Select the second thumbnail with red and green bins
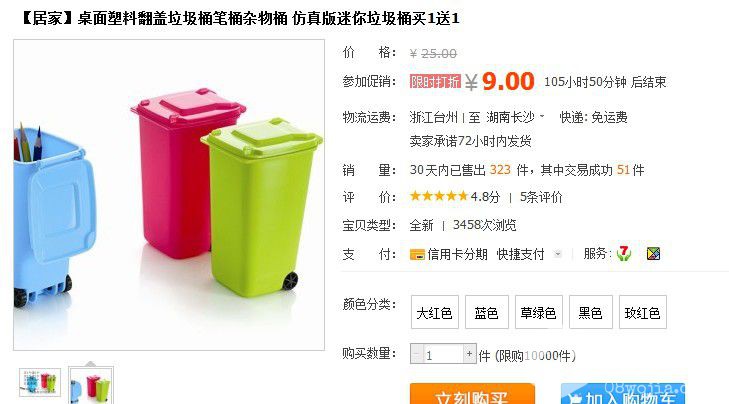The height and width of the screenshot is (404, 729). pyautogui.click(x=91, y=385)
